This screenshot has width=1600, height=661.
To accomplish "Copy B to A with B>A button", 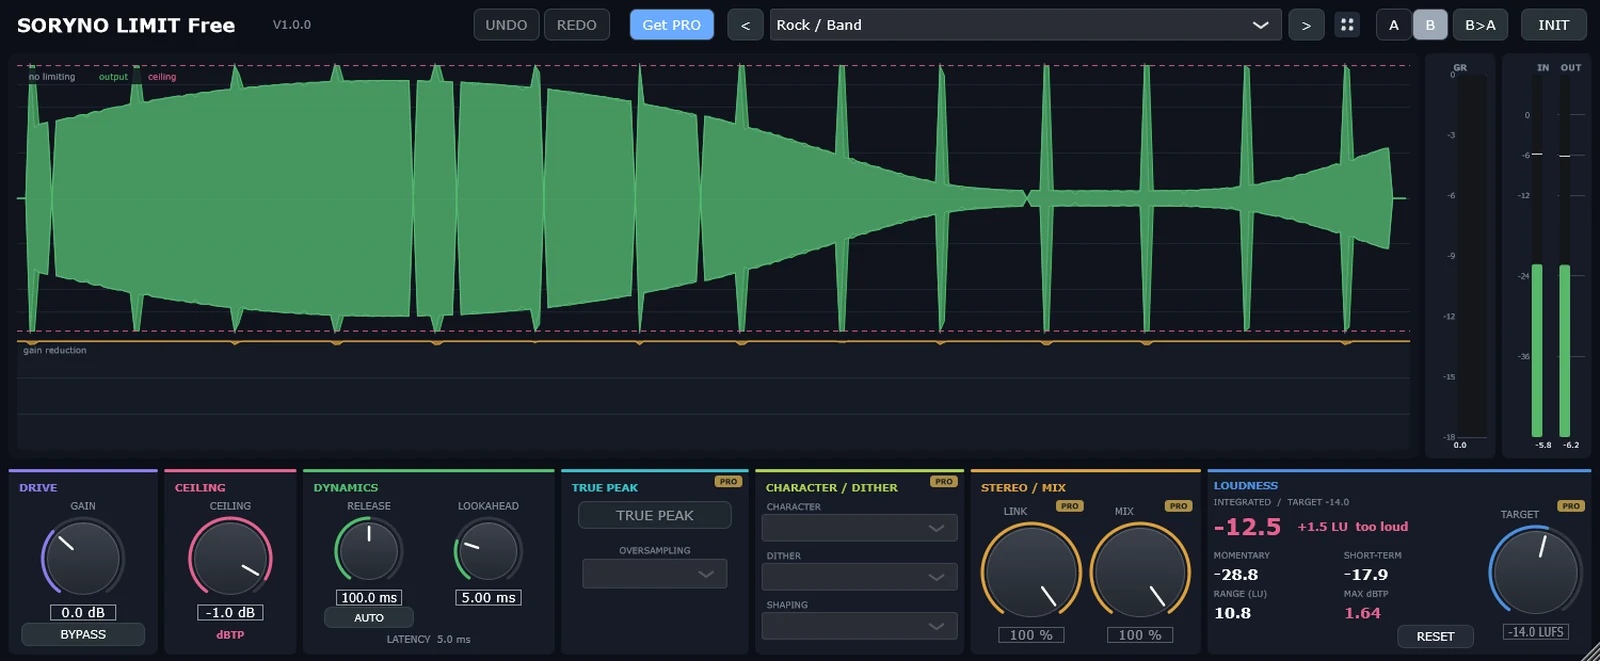I will (x=1481, y=25).
